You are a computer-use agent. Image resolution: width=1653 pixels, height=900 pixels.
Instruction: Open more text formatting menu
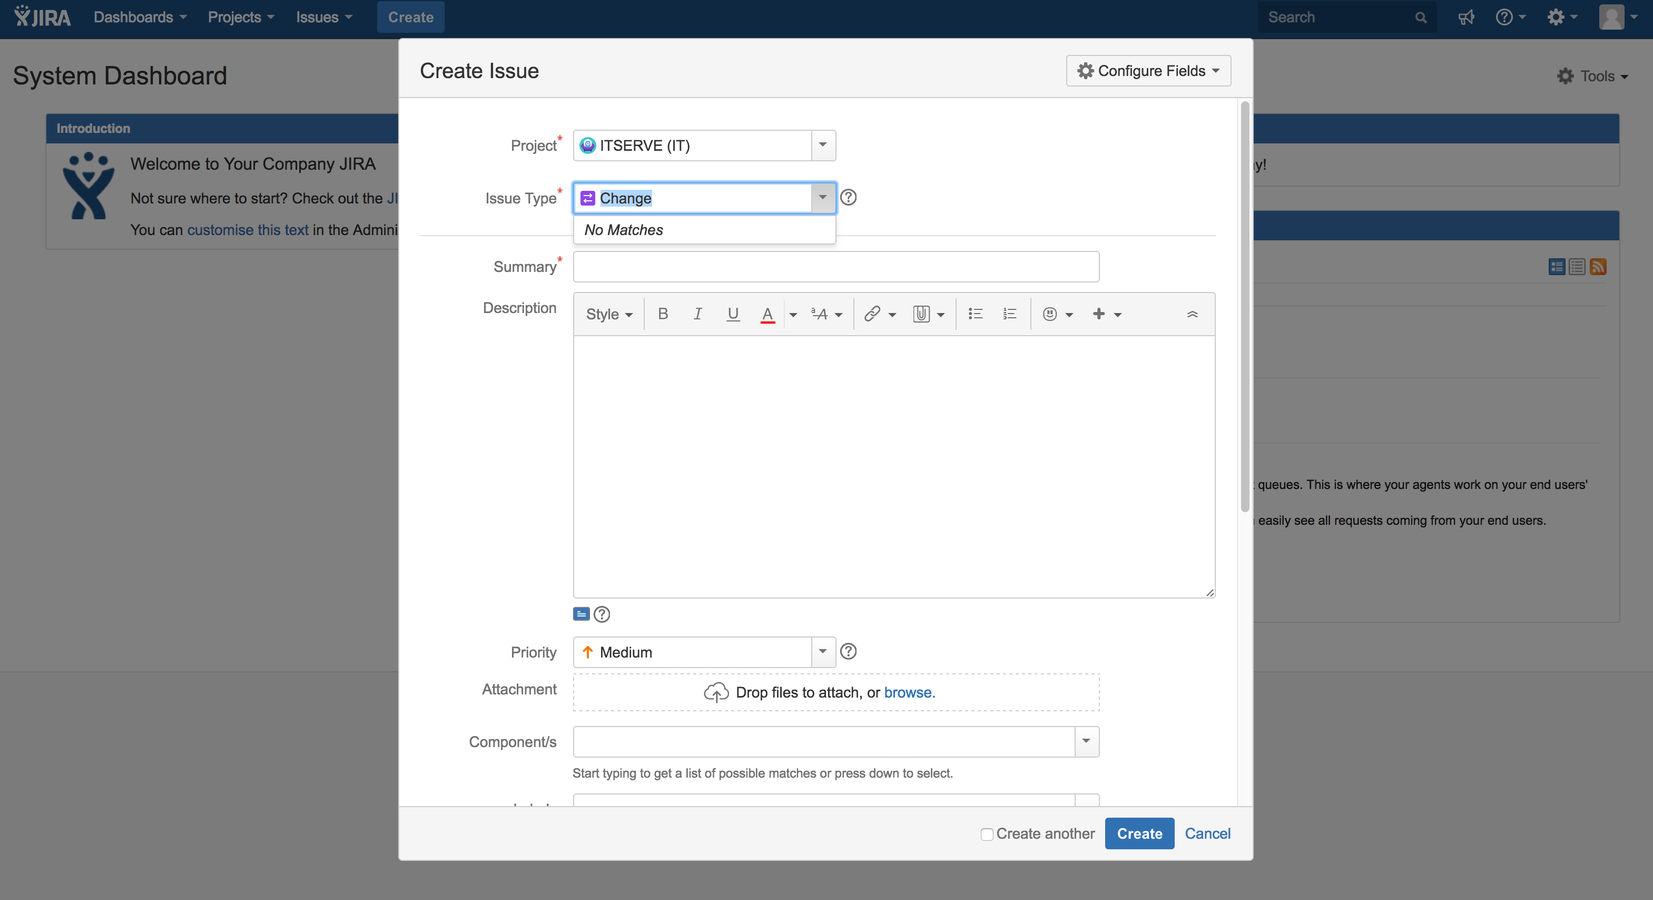coord(826,315)
